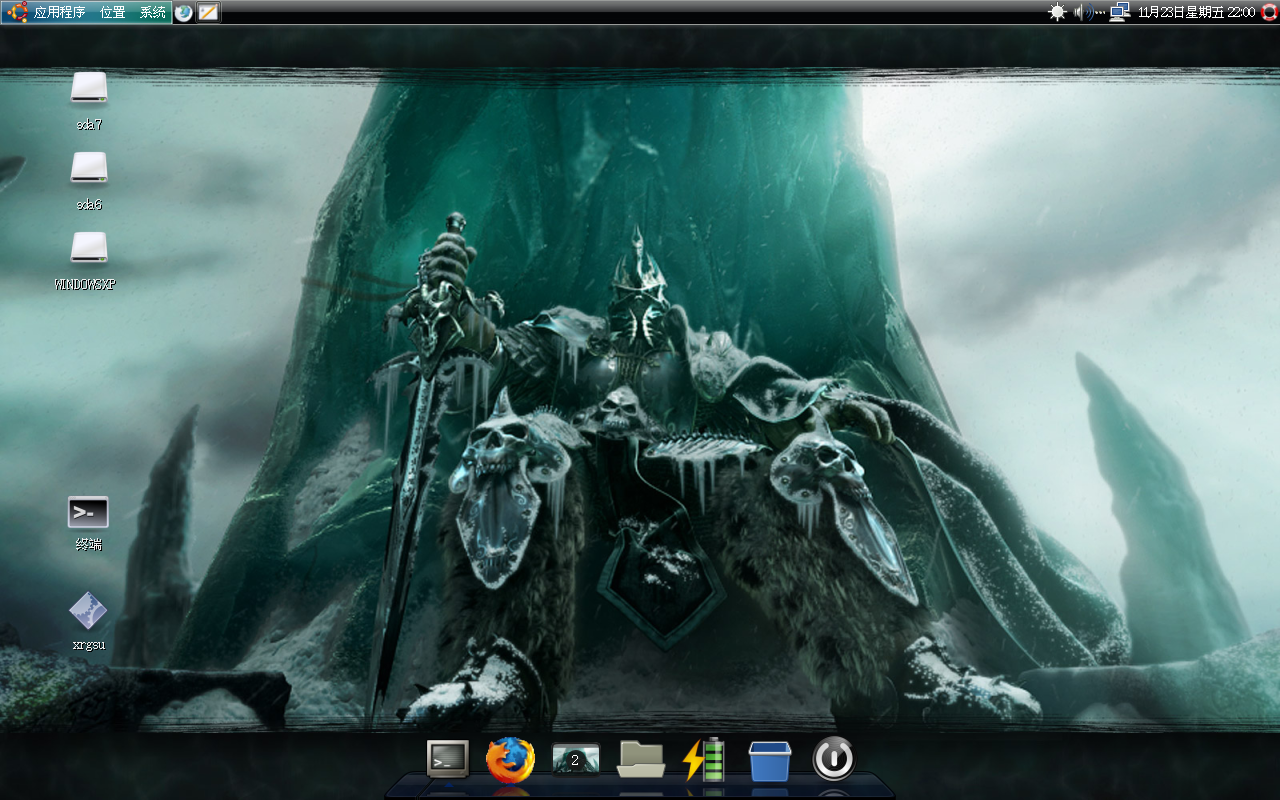Screen dimensions: 1280x800
Task: Click the 'sda7' label text on desktop
Action: (x=89, y=125)
